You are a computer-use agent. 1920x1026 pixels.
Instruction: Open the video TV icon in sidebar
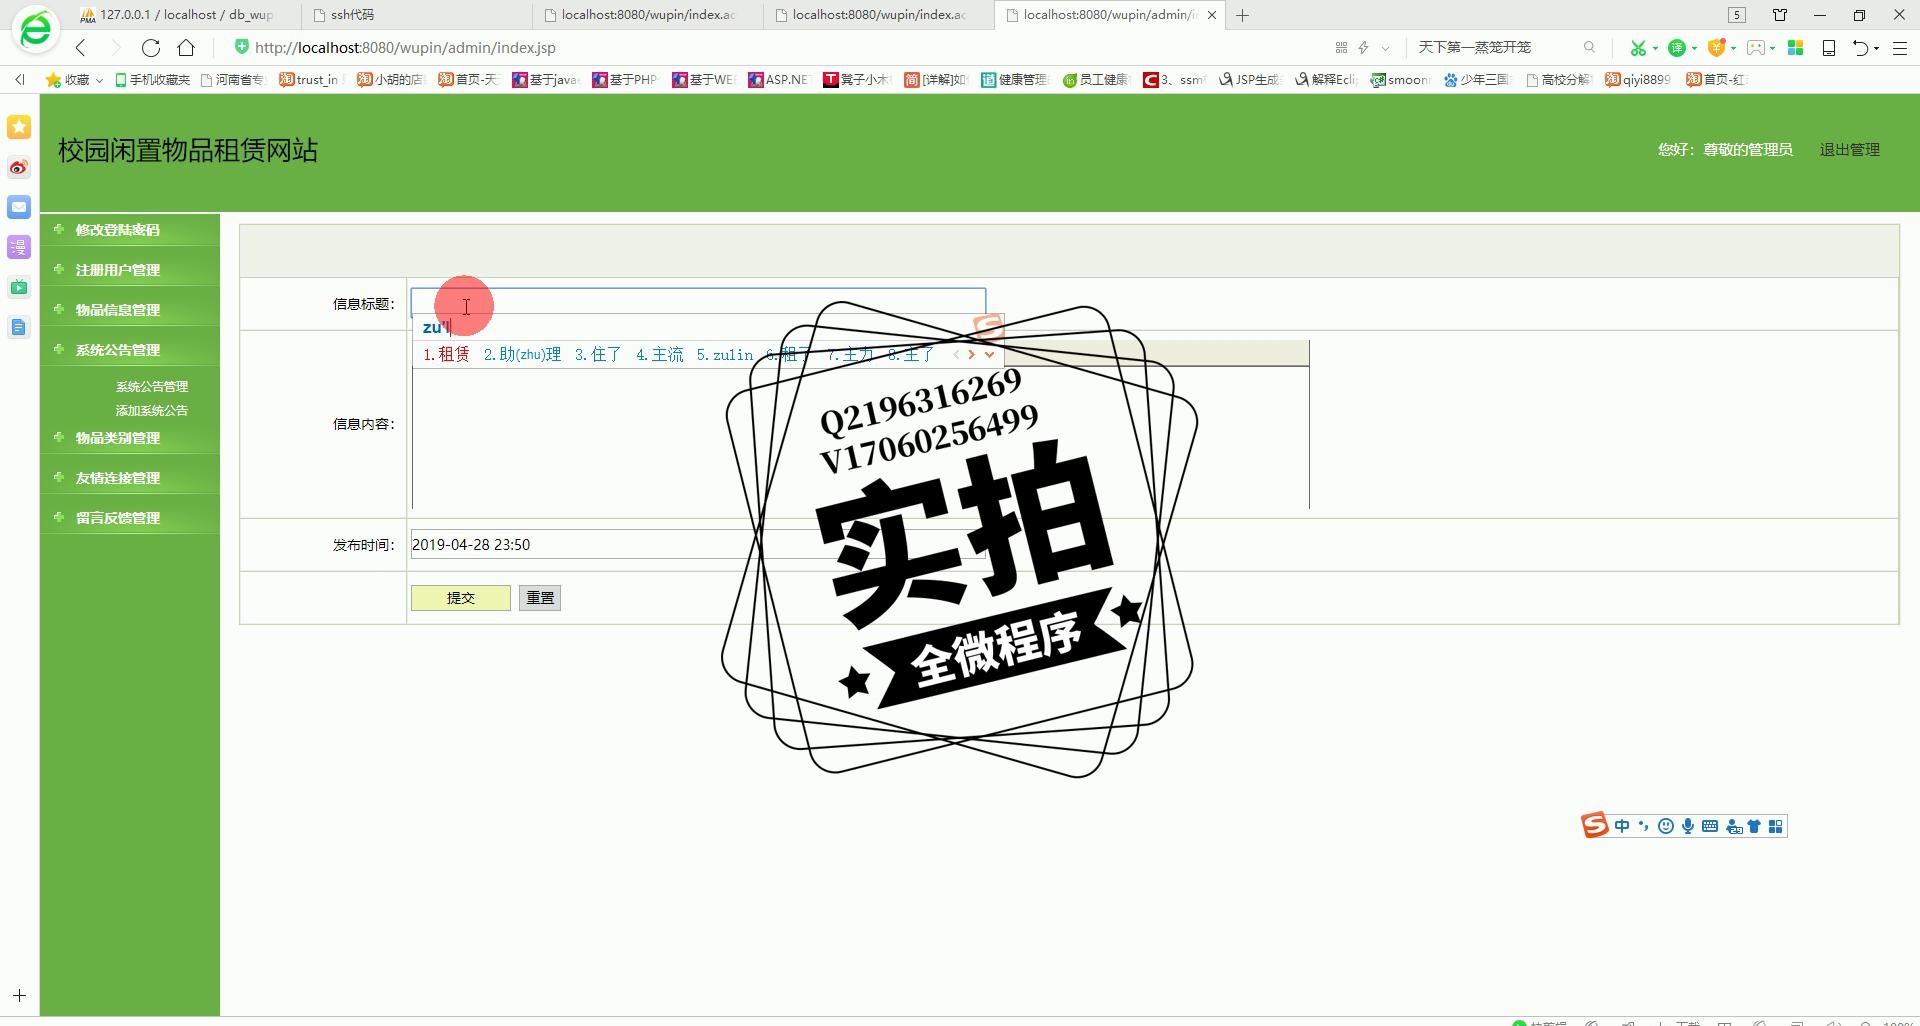pos(19,287)
